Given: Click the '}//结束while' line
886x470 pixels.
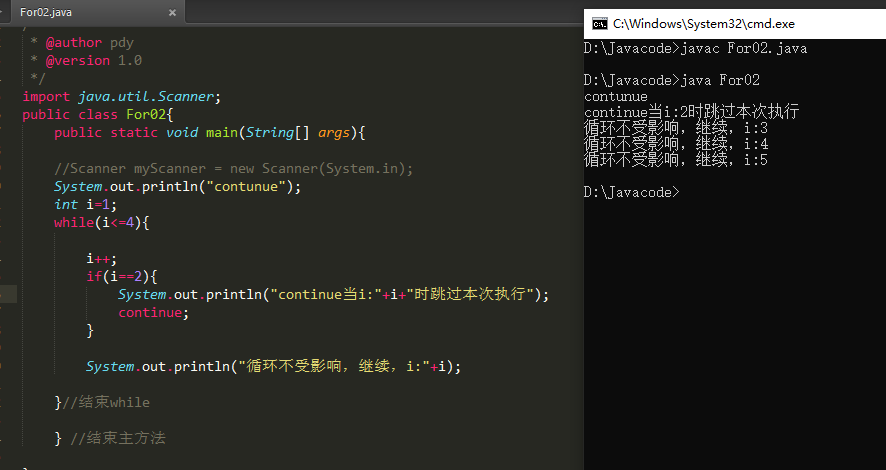Looking at the screenshot, I should [102, 402].
